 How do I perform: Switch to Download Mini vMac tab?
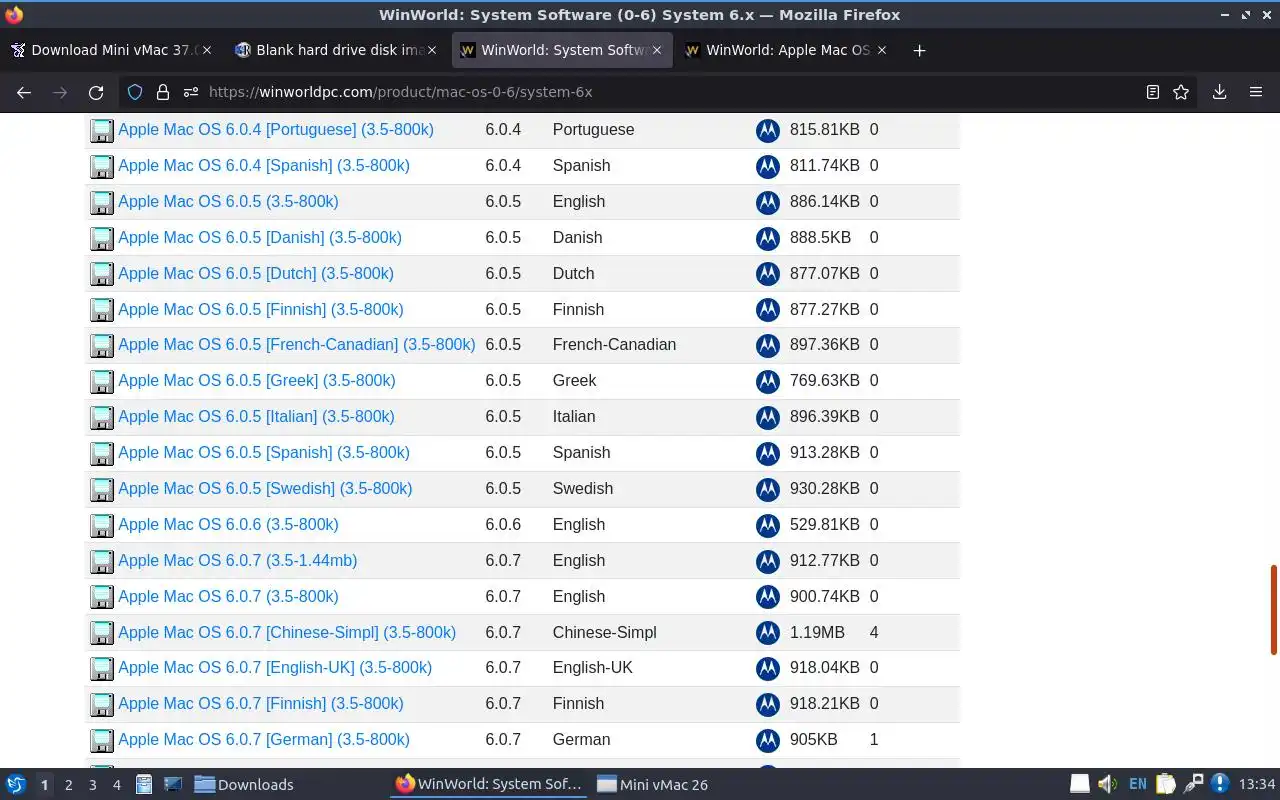click(x=112, y=50)
